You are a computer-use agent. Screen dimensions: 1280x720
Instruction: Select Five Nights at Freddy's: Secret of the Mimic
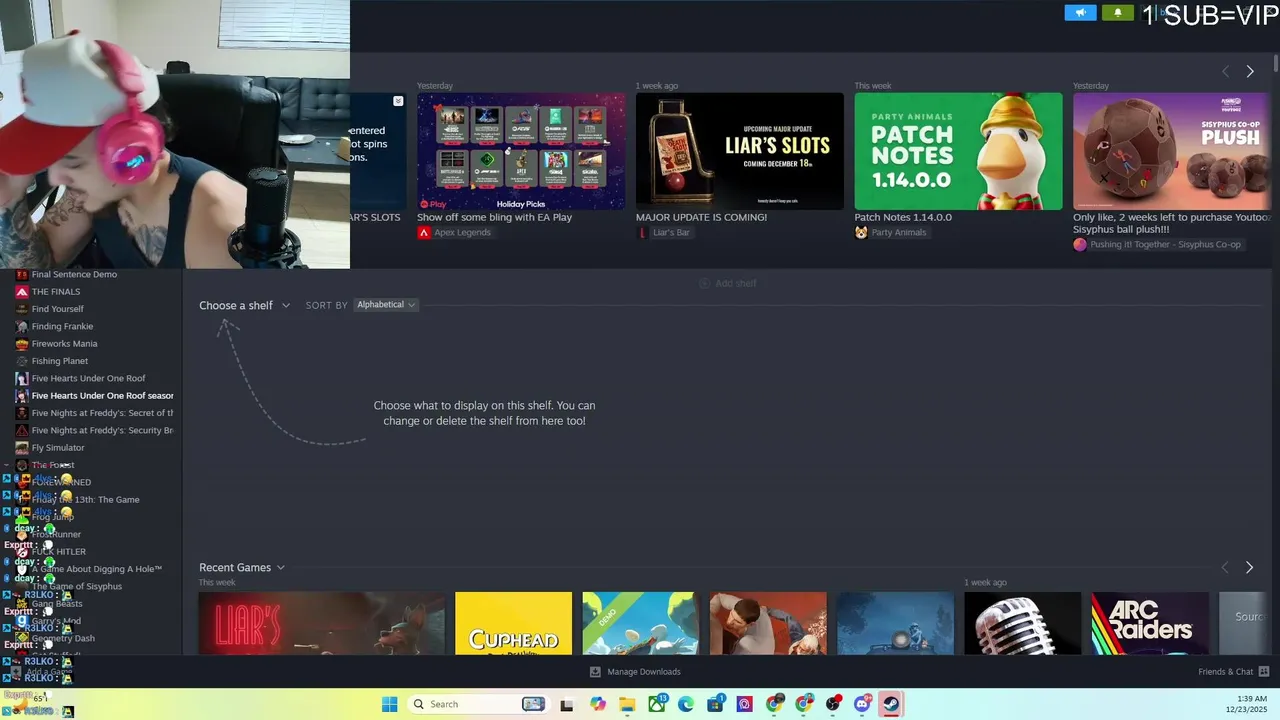click(95, 413)
